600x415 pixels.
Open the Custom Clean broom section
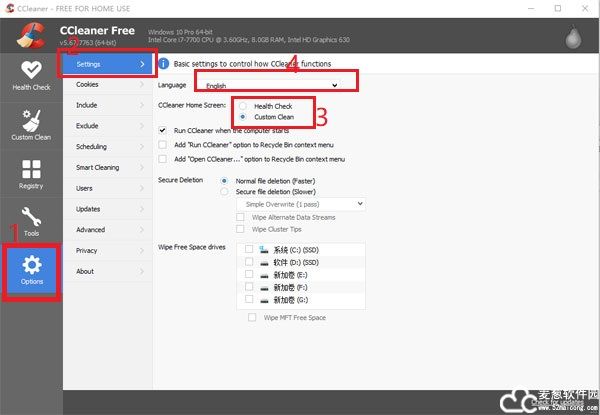point(31,125)
